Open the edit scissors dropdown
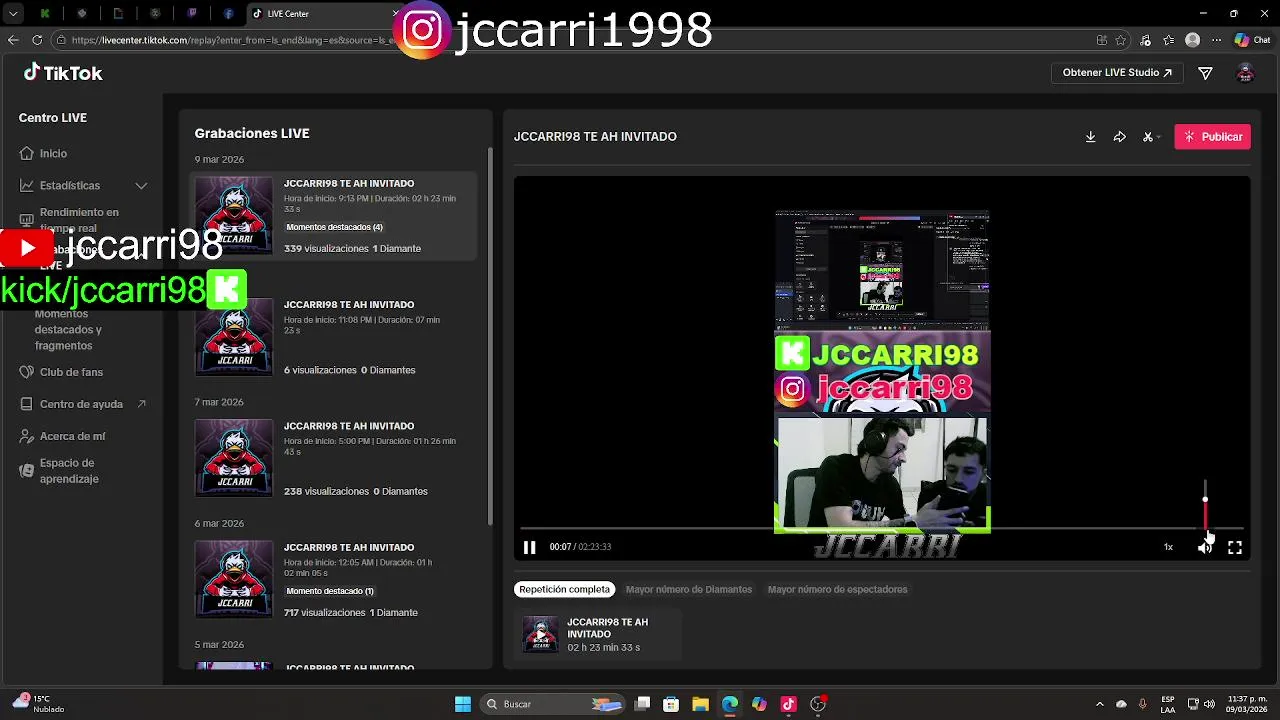This screenshot has width=1280, height=720. [x=1151, y=137]
